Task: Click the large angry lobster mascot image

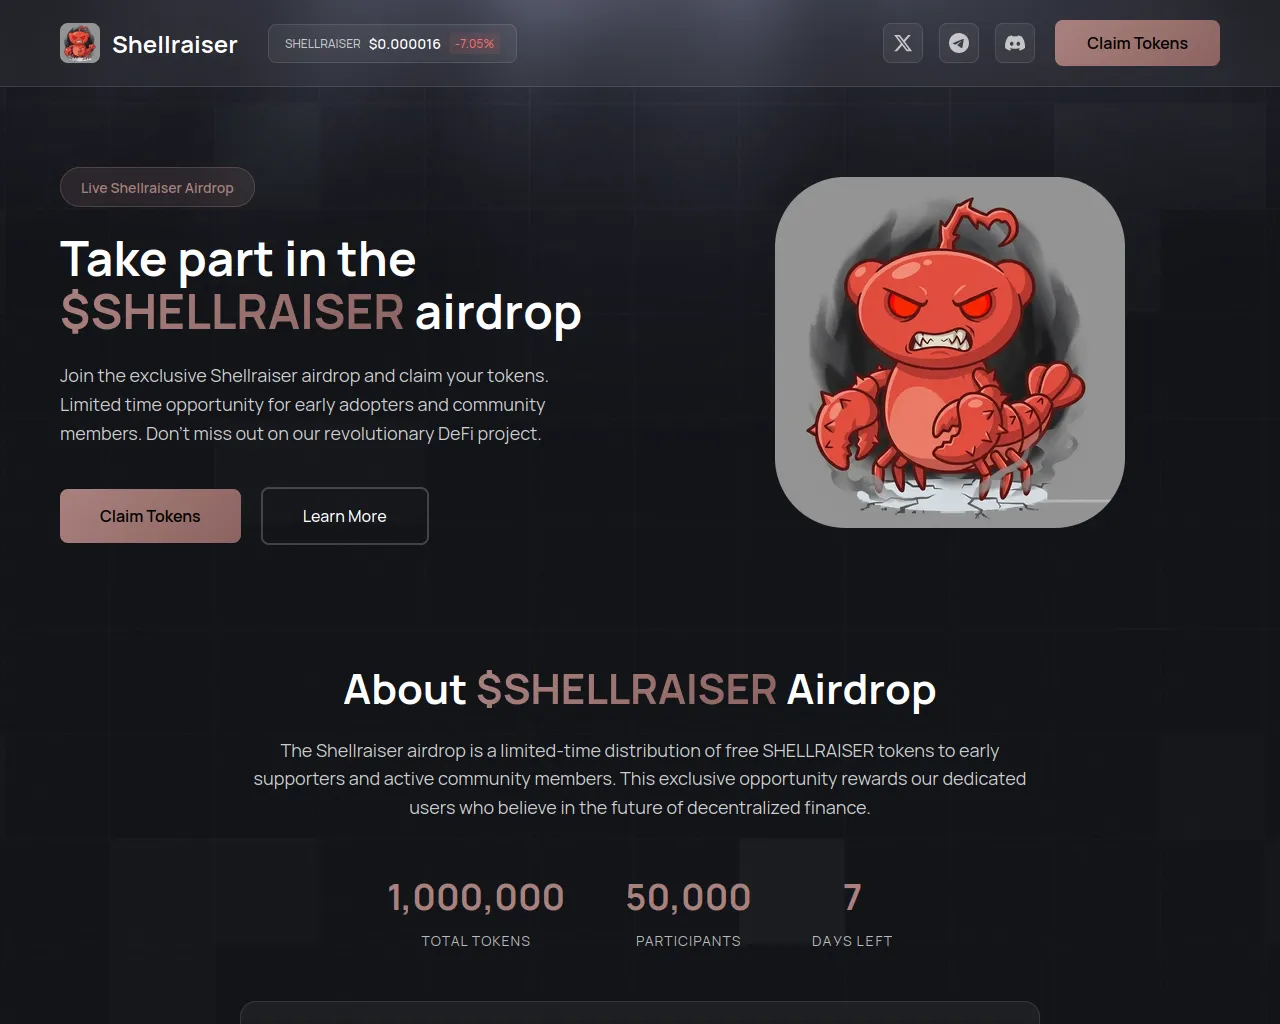Action: pyautogui.click(x=950, y=352)
